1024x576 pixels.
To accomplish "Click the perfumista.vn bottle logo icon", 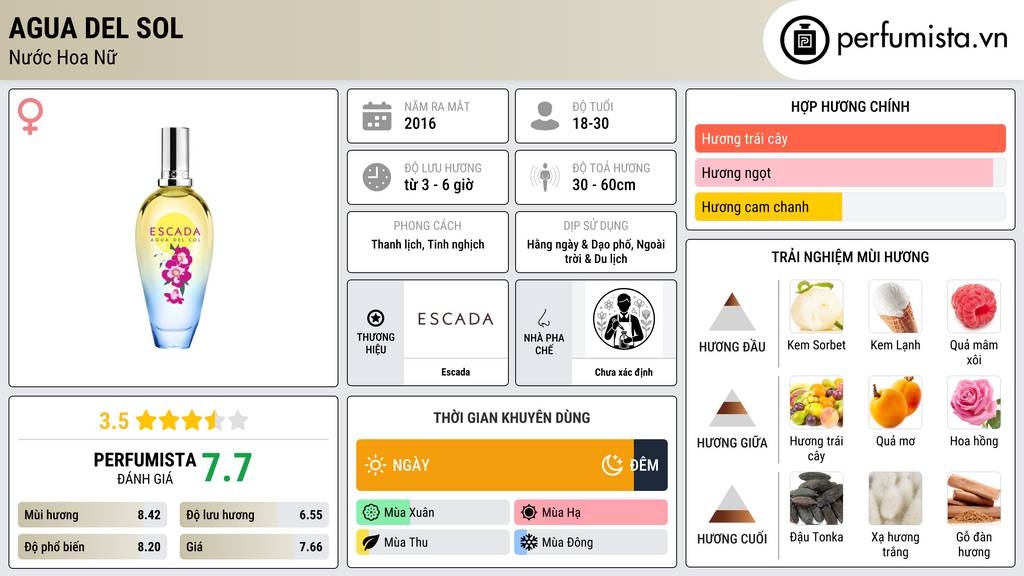I will [804, 40].
